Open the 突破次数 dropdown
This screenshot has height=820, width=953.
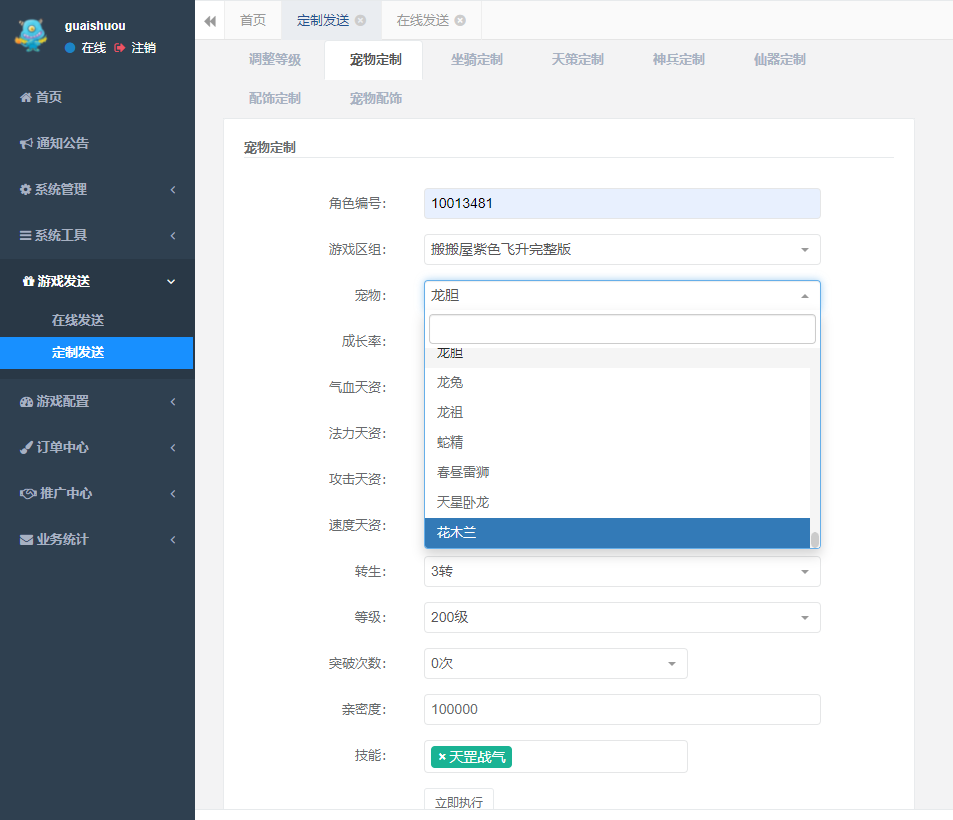[555, 664]
